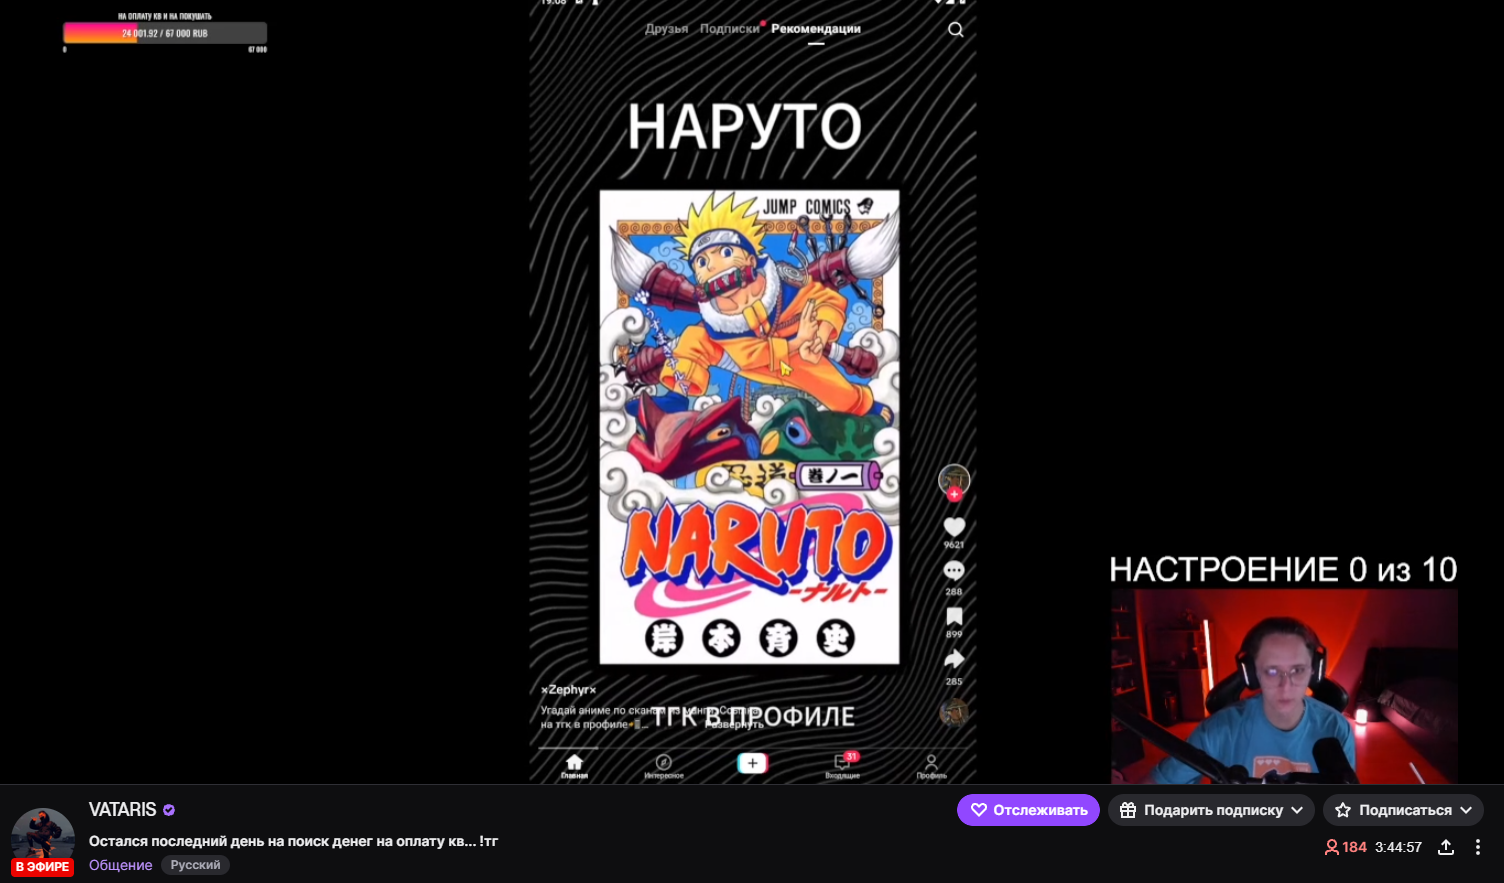Click stream title starting with Остался последний
1504x883 pixels.
(293, 841)
